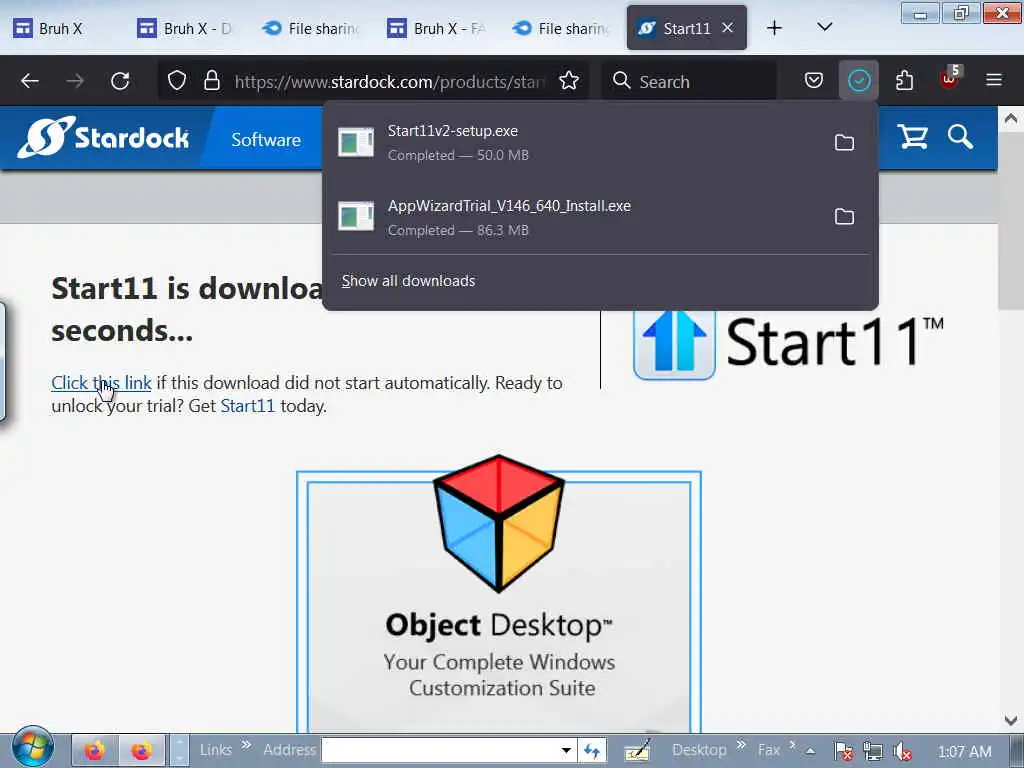This screenshot has height=768, width=1024.
Task: Reload the page with the refresh icon
Action: click(120, 81)
